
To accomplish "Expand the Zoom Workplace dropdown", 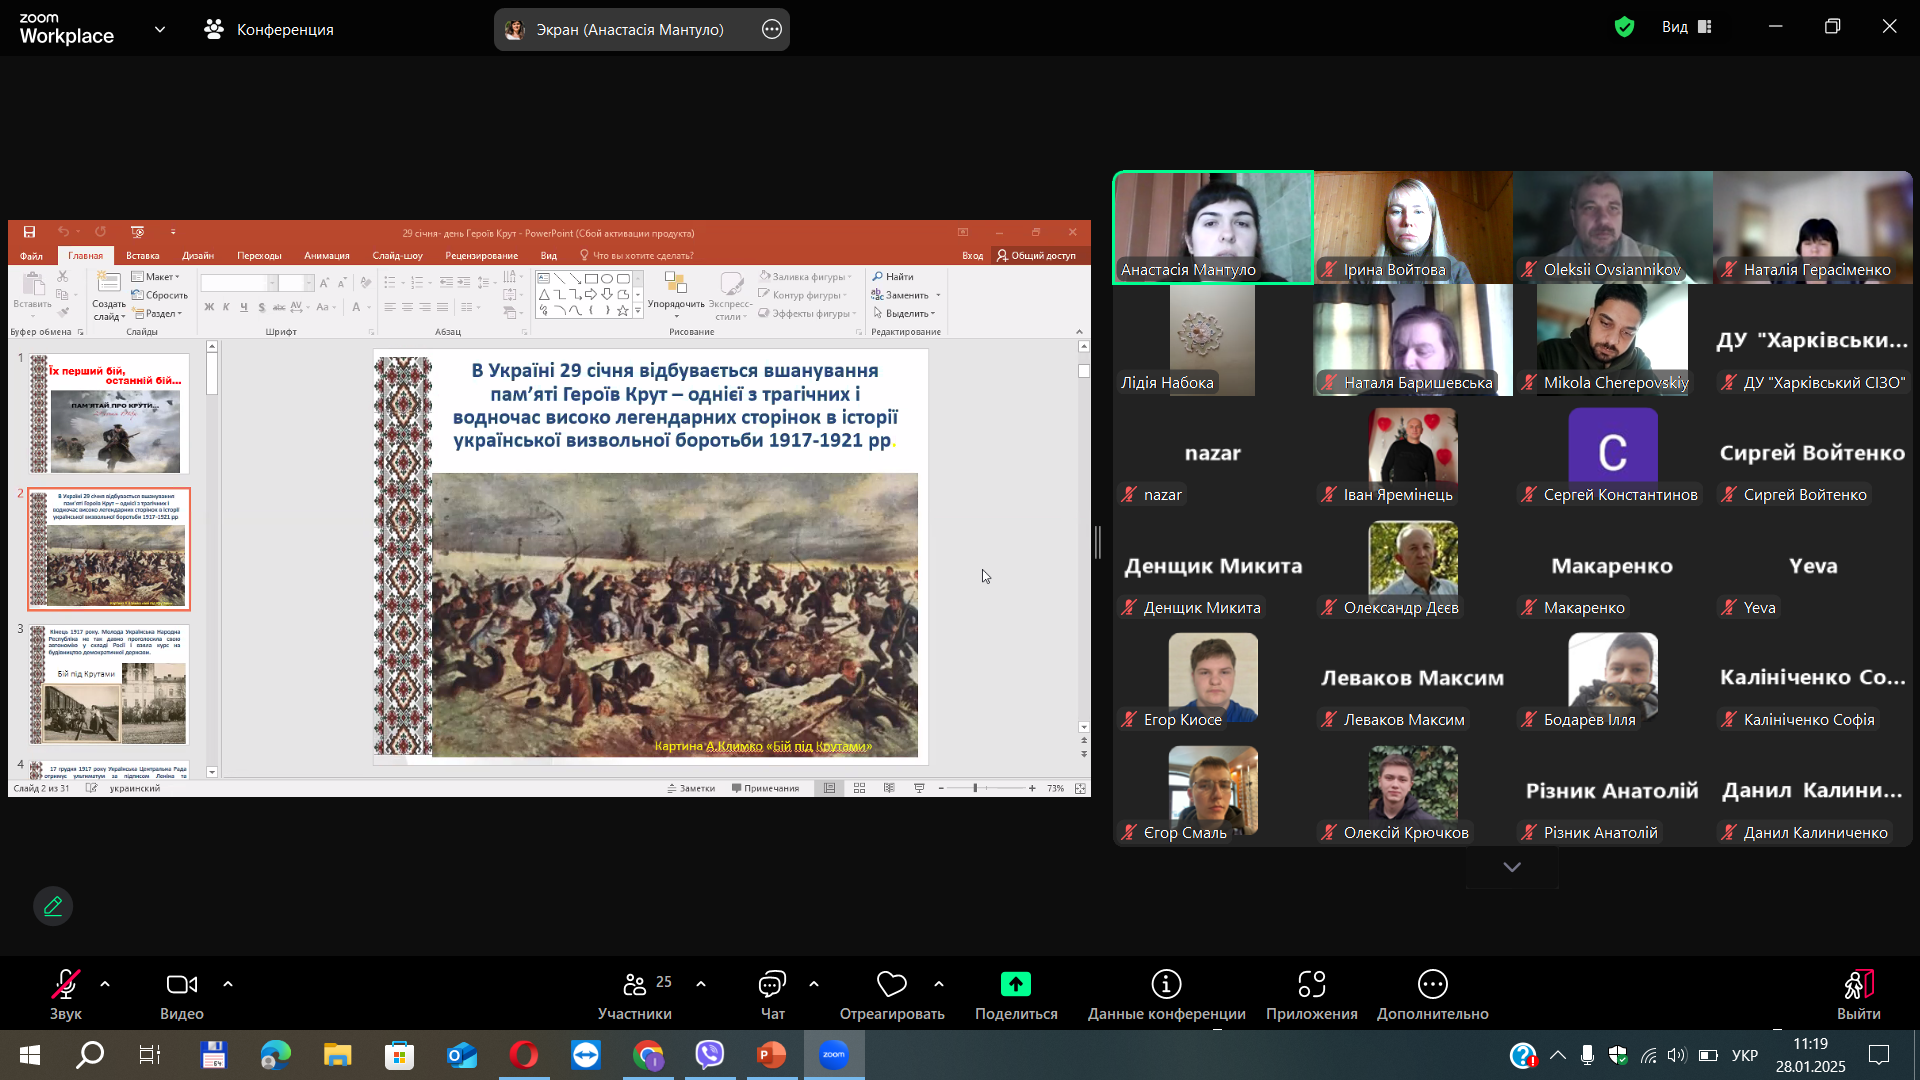I will 160,29.
